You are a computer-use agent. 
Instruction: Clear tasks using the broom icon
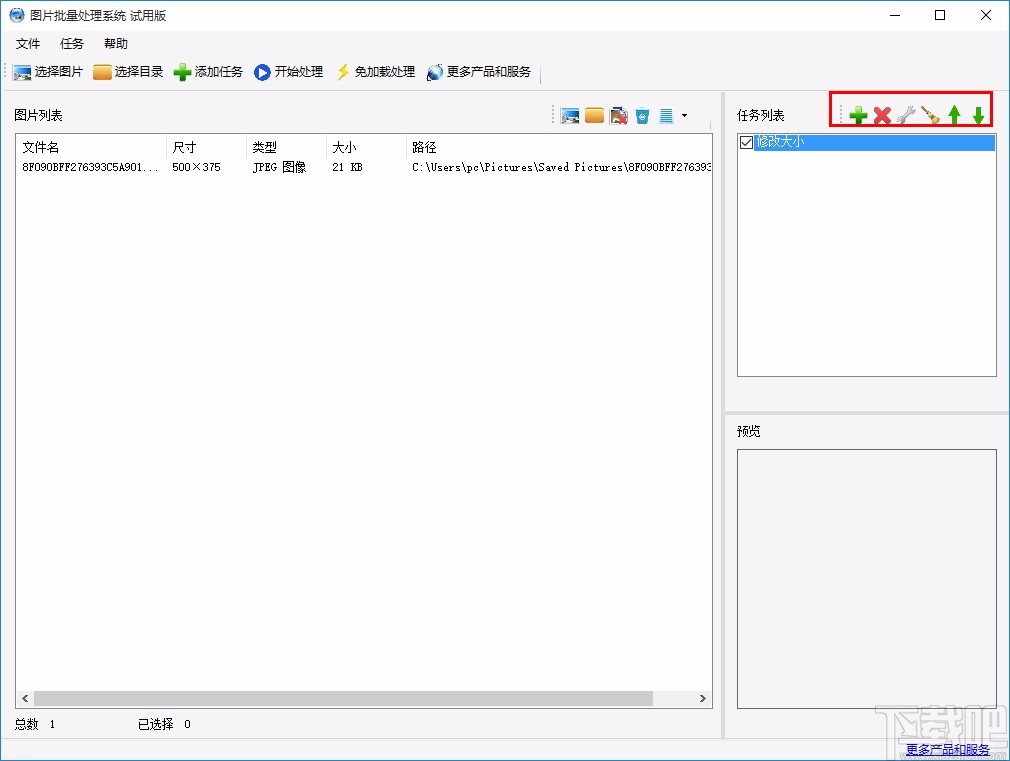(931, 114)
